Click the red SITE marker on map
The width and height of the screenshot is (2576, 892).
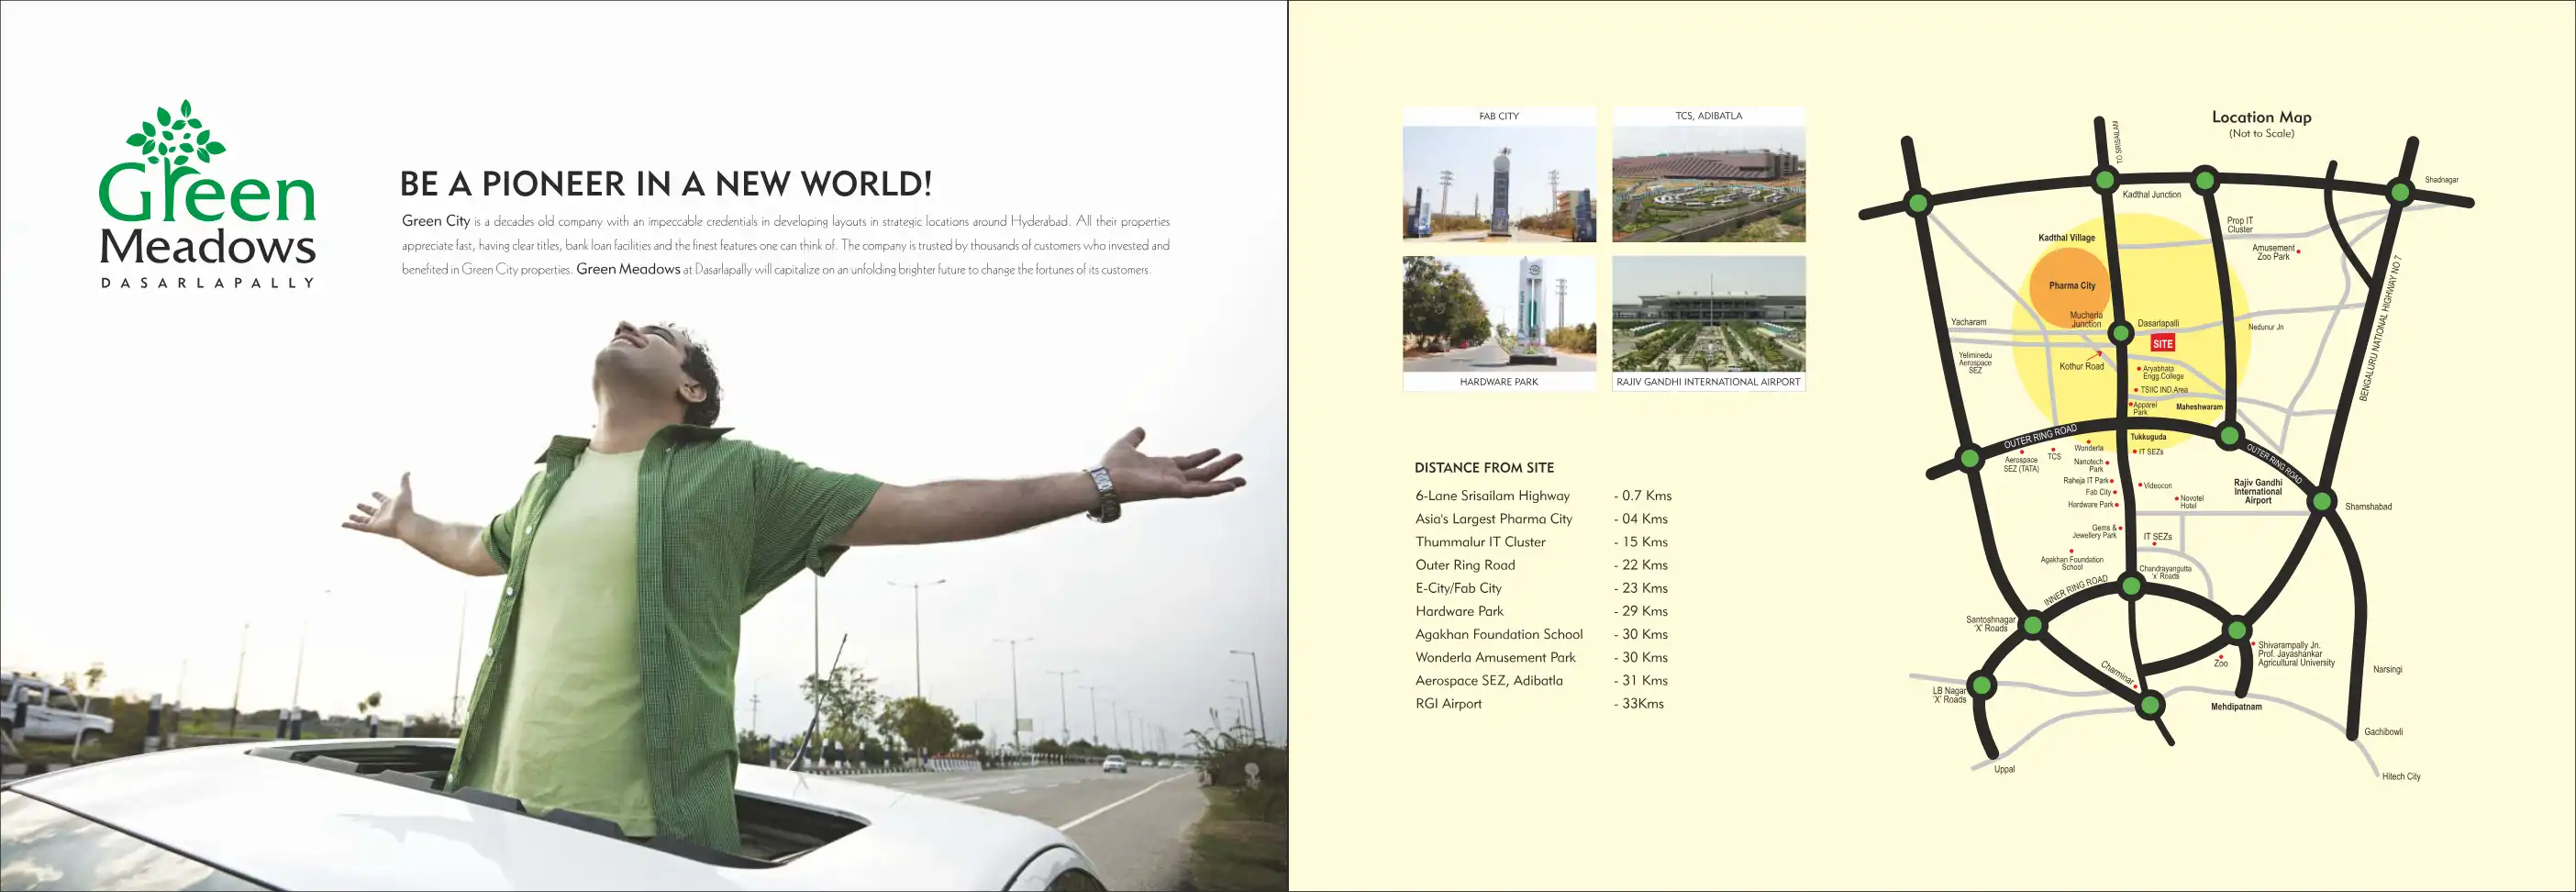(x=2162, y=343)
